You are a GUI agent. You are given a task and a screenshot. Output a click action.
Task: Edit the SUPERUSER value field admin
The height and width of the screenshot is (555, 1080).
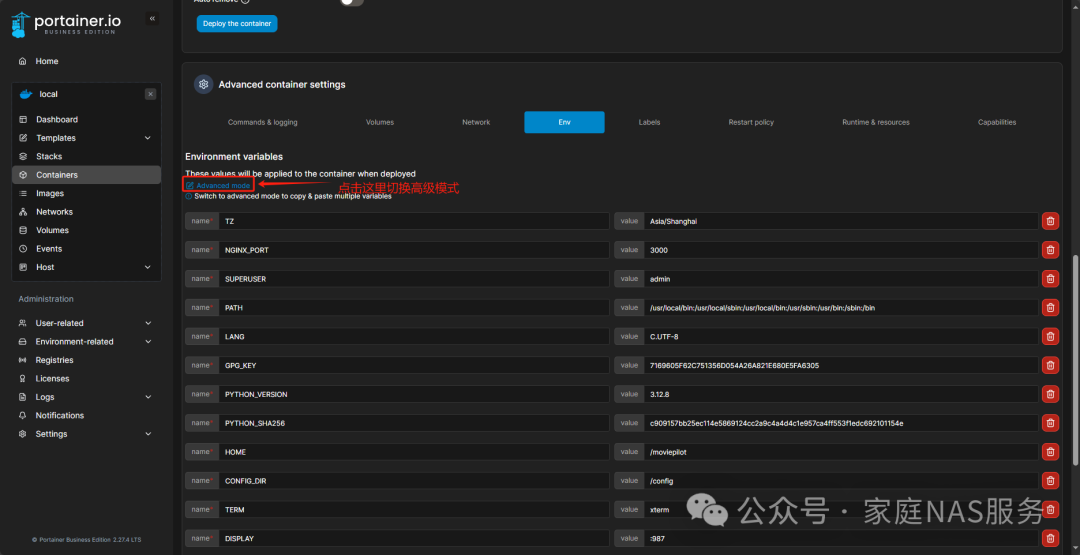[841, 279]
